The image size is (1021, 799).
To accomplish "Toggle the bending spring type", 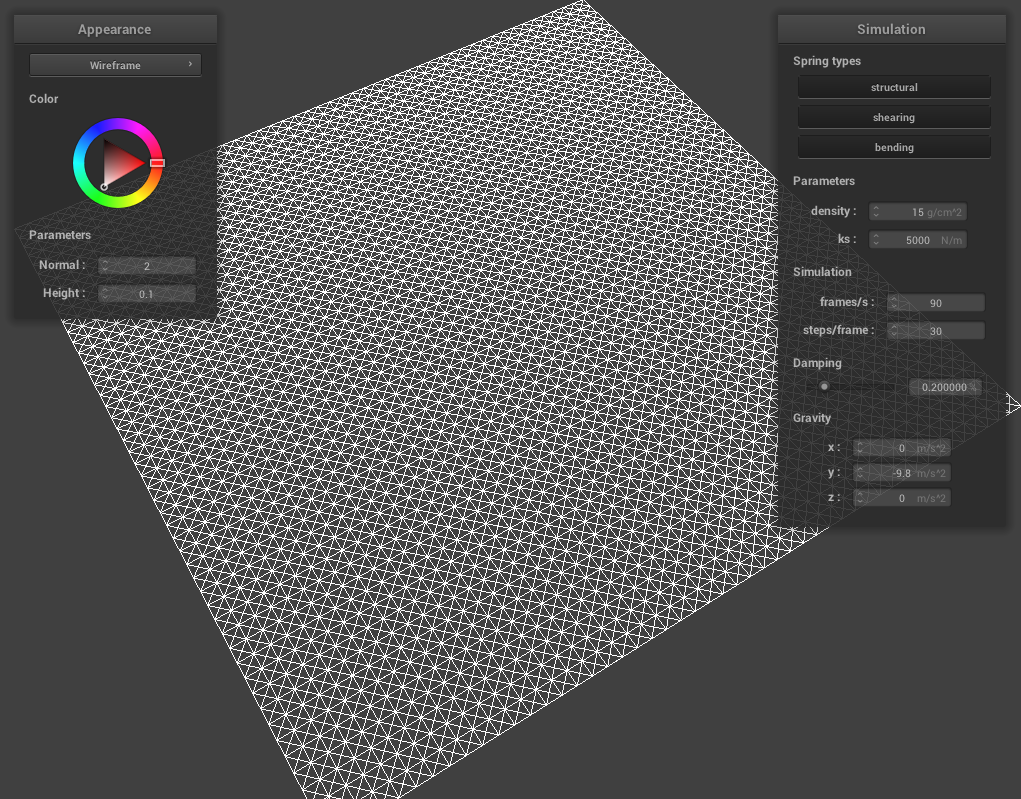I will 893,147.
